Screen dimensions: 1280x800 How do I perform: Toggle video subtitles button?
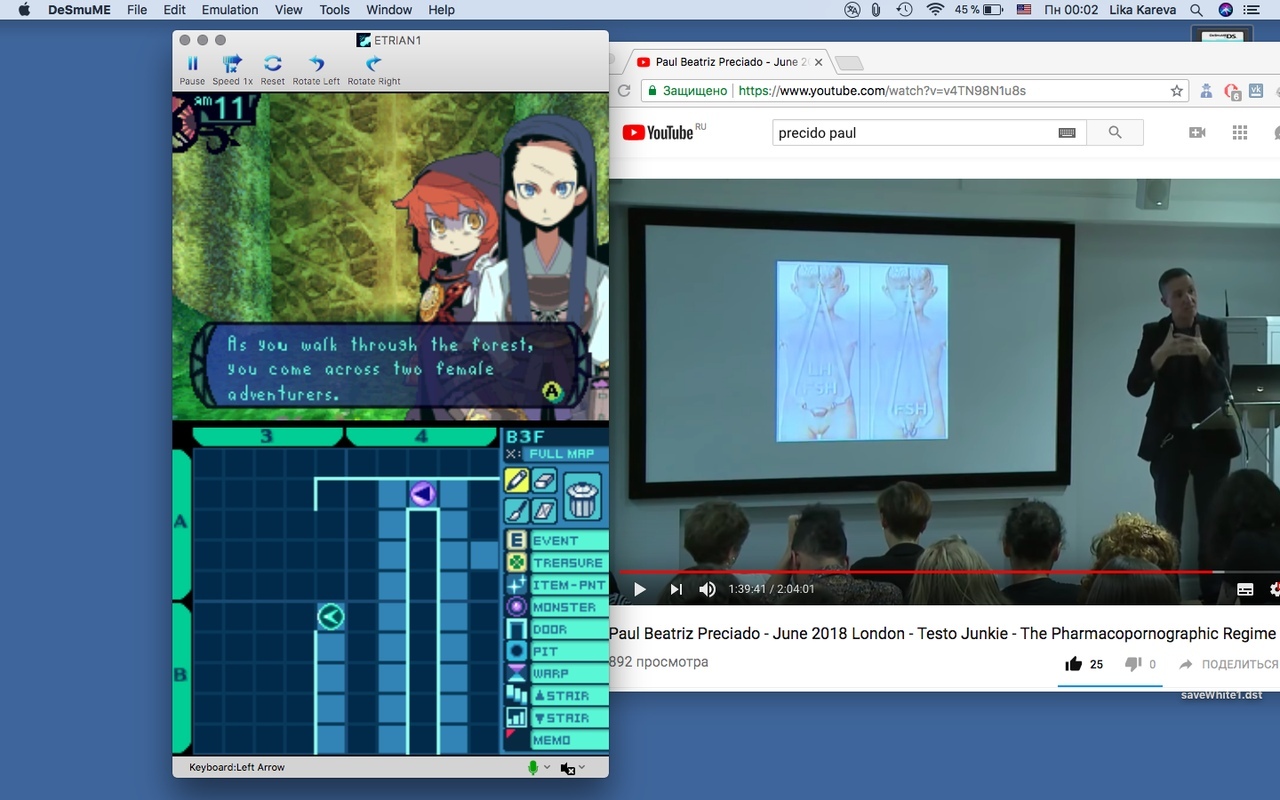(1245, 589)
